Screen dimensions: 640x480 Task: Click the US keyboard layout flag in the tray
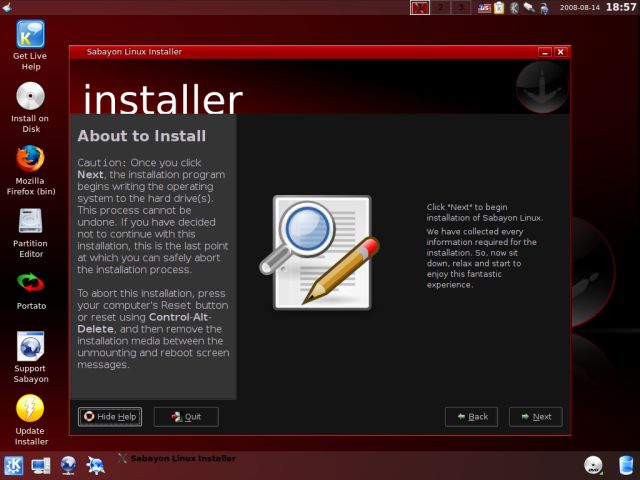pyautogui.click(x=484, y=8)
